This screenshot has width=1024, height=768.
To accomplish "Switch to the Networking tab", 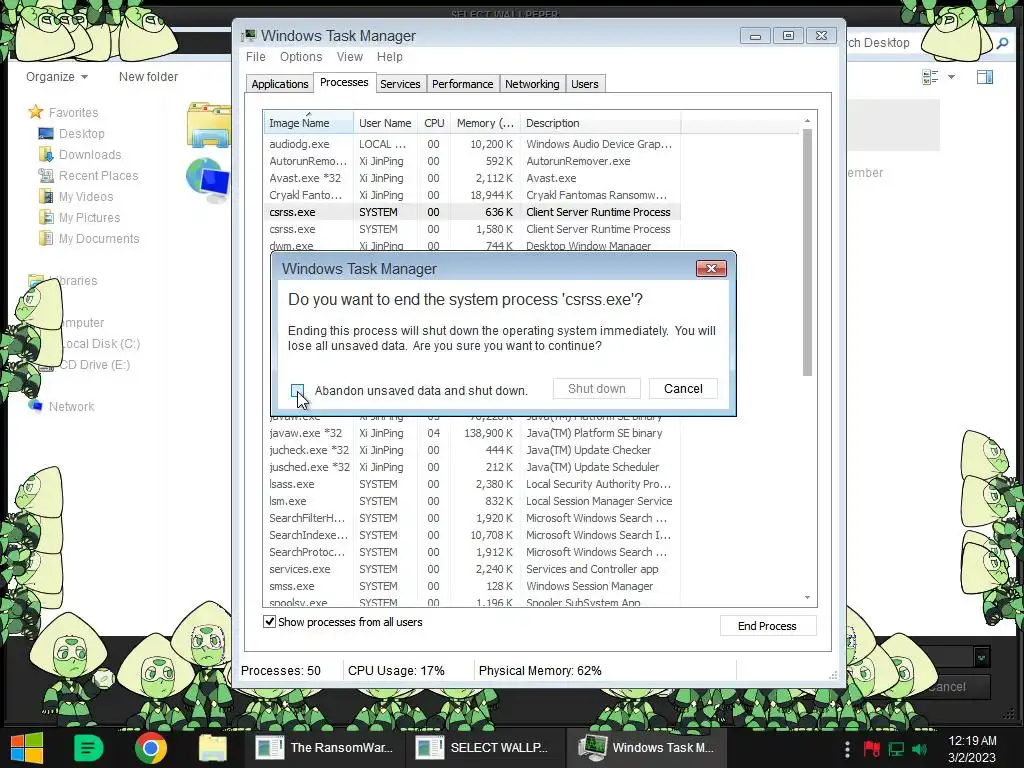I will click(532, 84).
